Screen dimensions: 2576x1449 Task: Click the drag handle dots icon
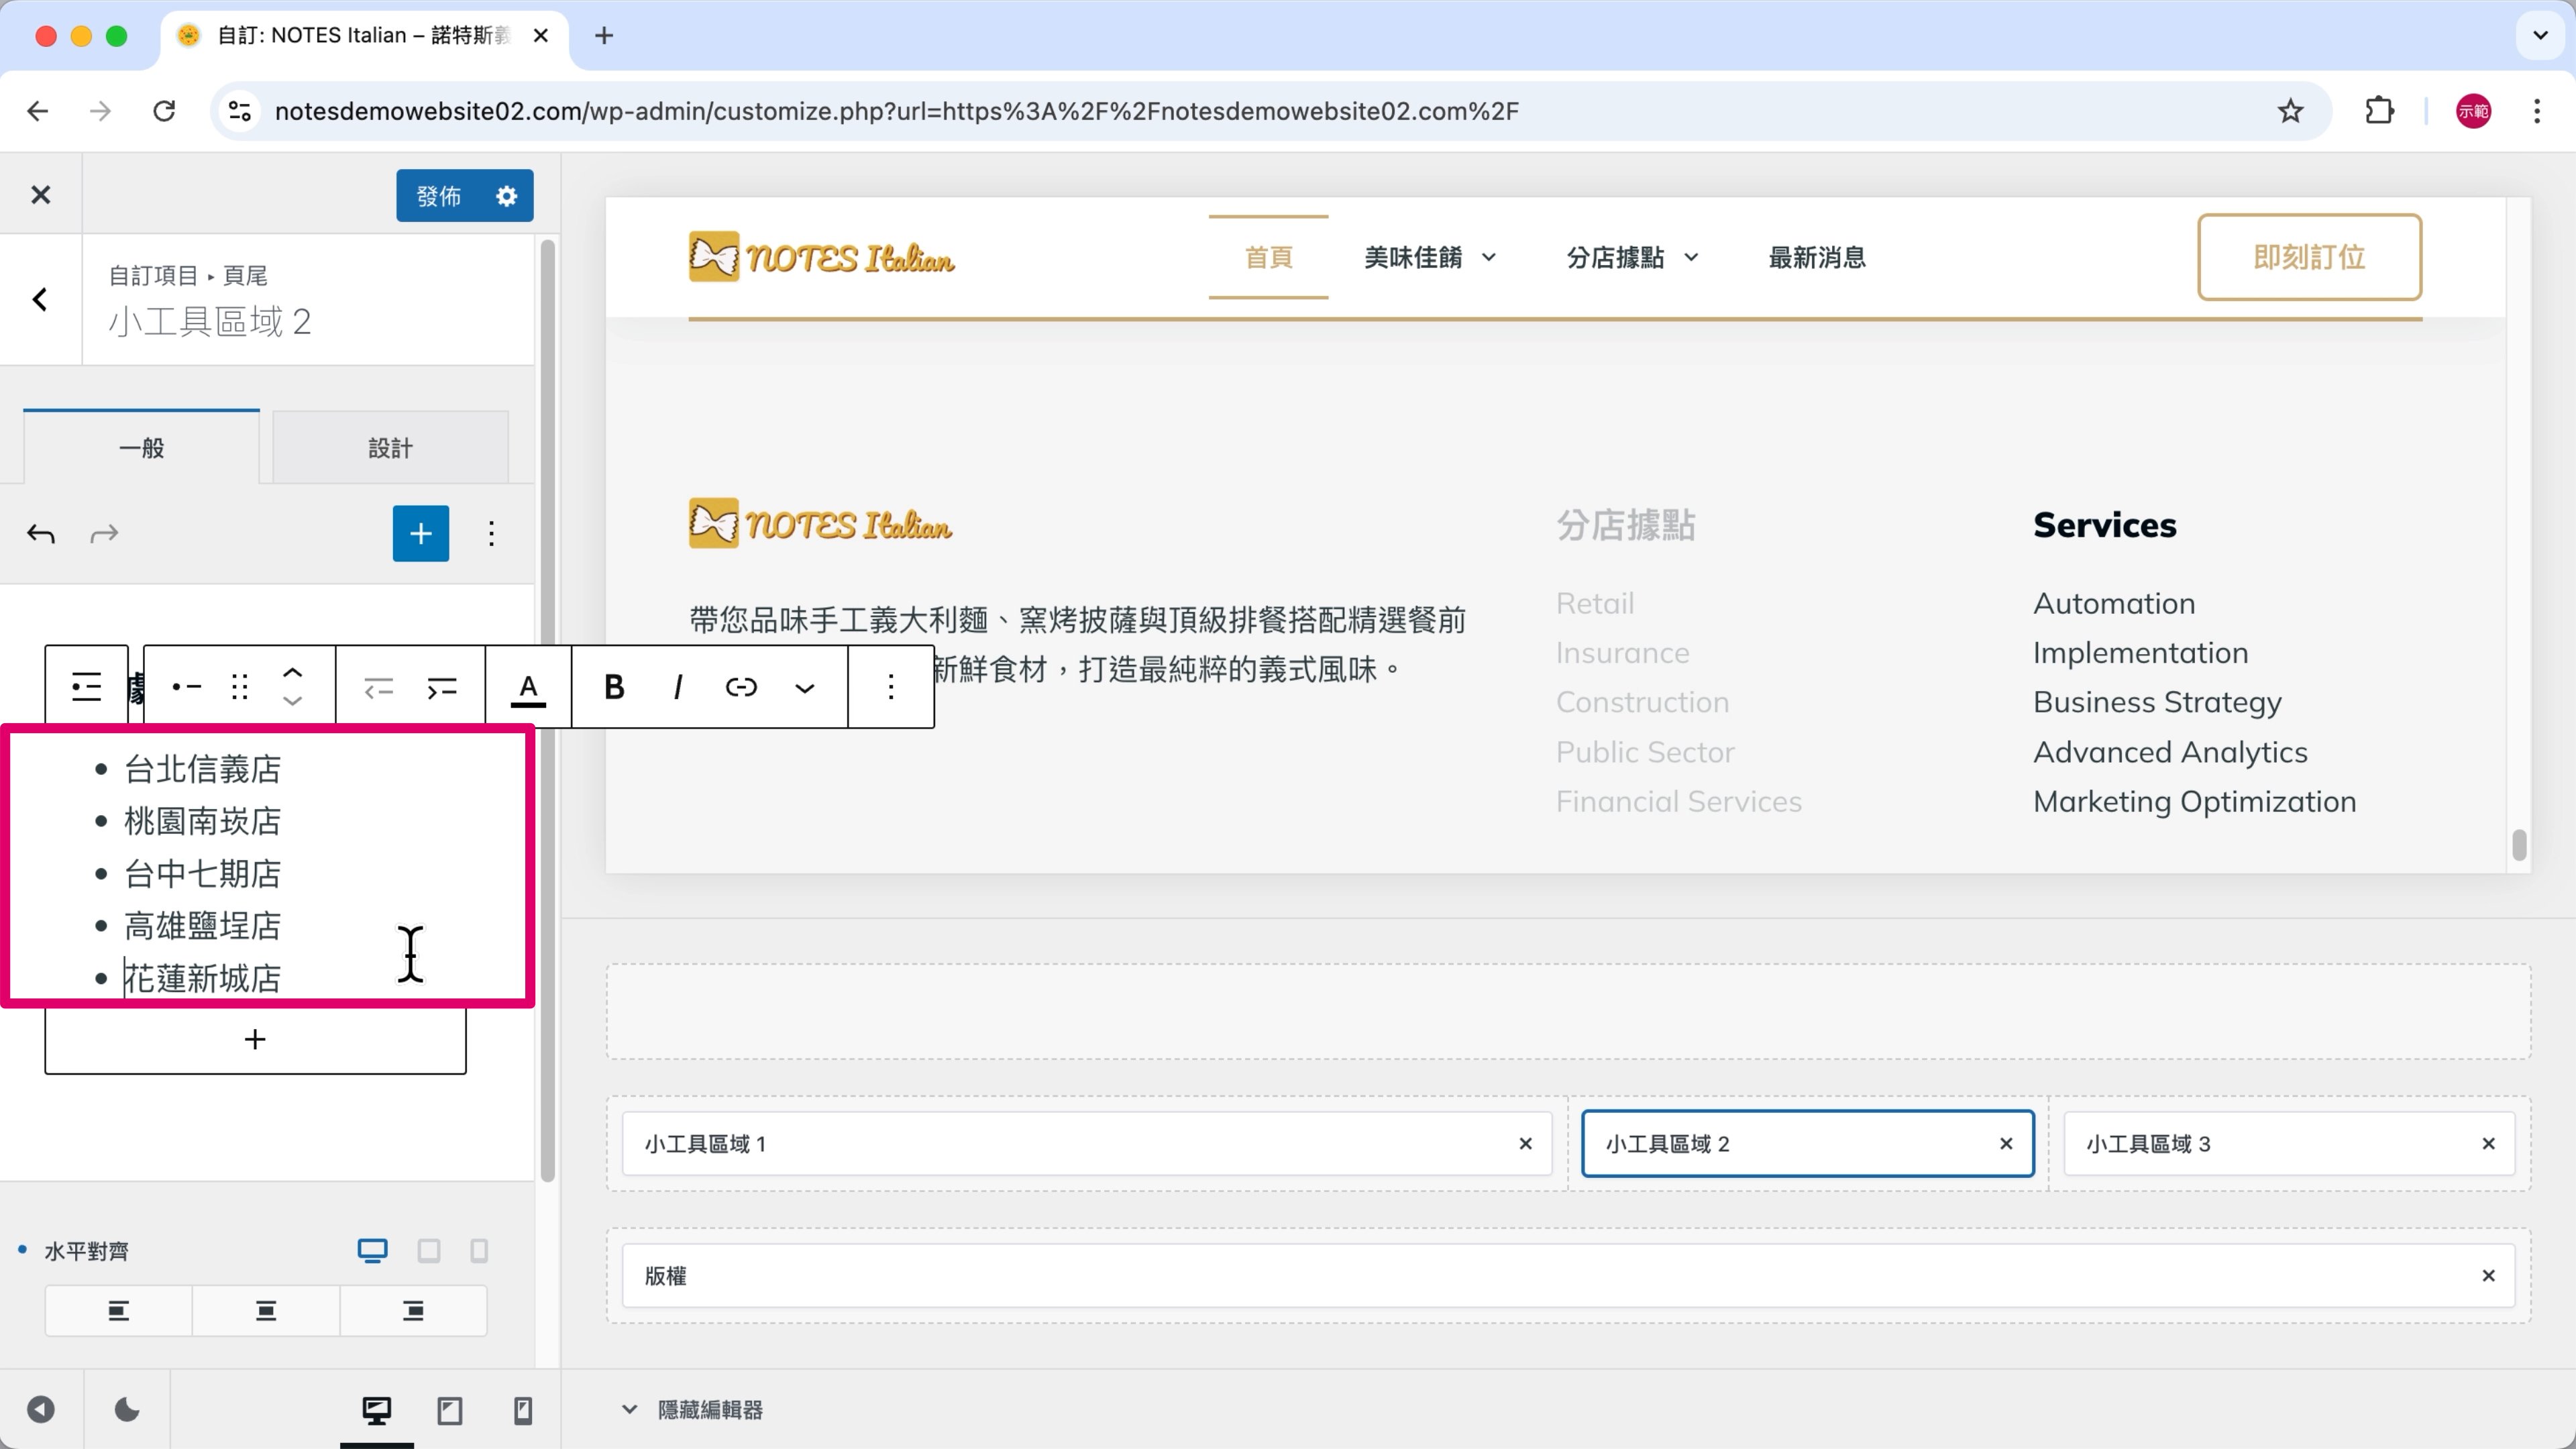tap(239, 687)
